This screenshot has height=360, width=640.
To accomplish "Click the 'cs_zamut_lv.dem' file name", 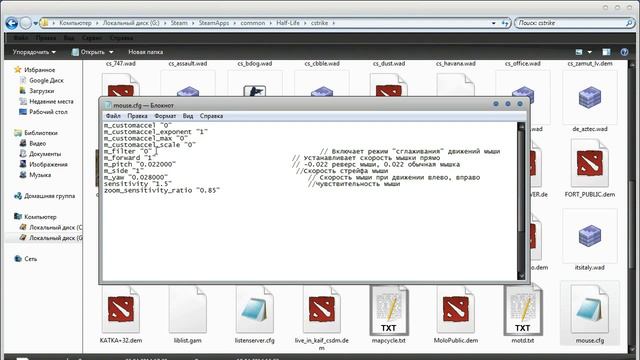I will pyautogui.click(x=590, y=64).
